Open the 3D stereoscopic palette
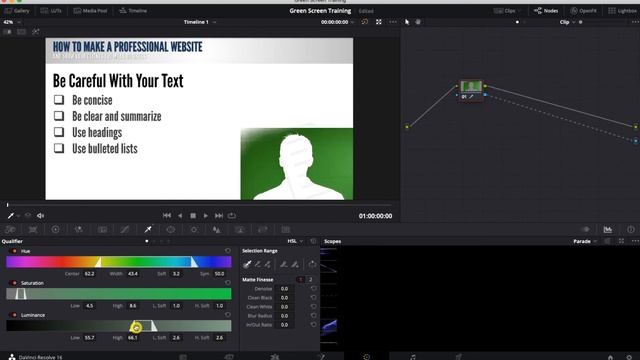Image resolution: width=640 pixels, height=360 pixels. [286, 230]
